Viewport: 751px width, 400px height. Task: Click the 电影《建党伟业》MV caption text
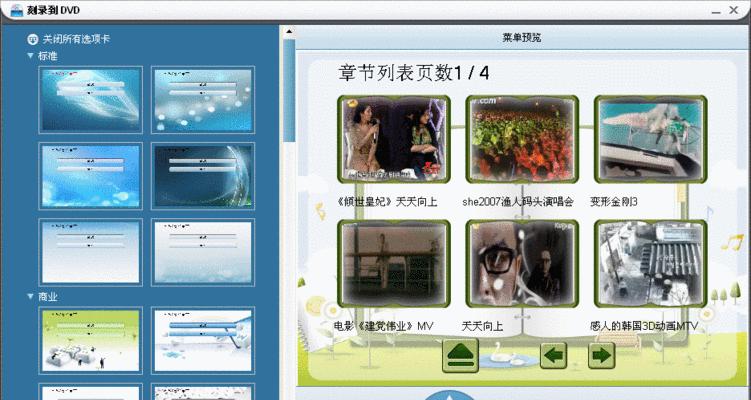(383, 326)
